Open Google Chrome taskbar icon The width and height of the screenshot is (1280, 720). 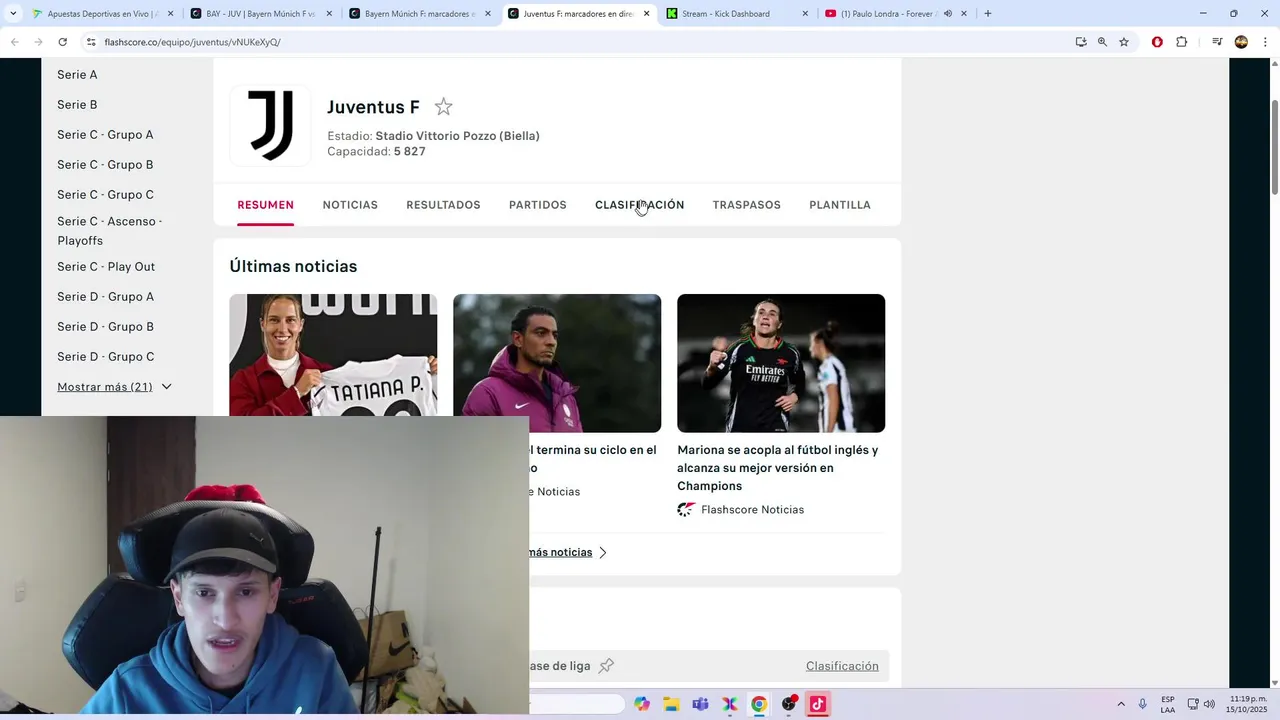759,704
